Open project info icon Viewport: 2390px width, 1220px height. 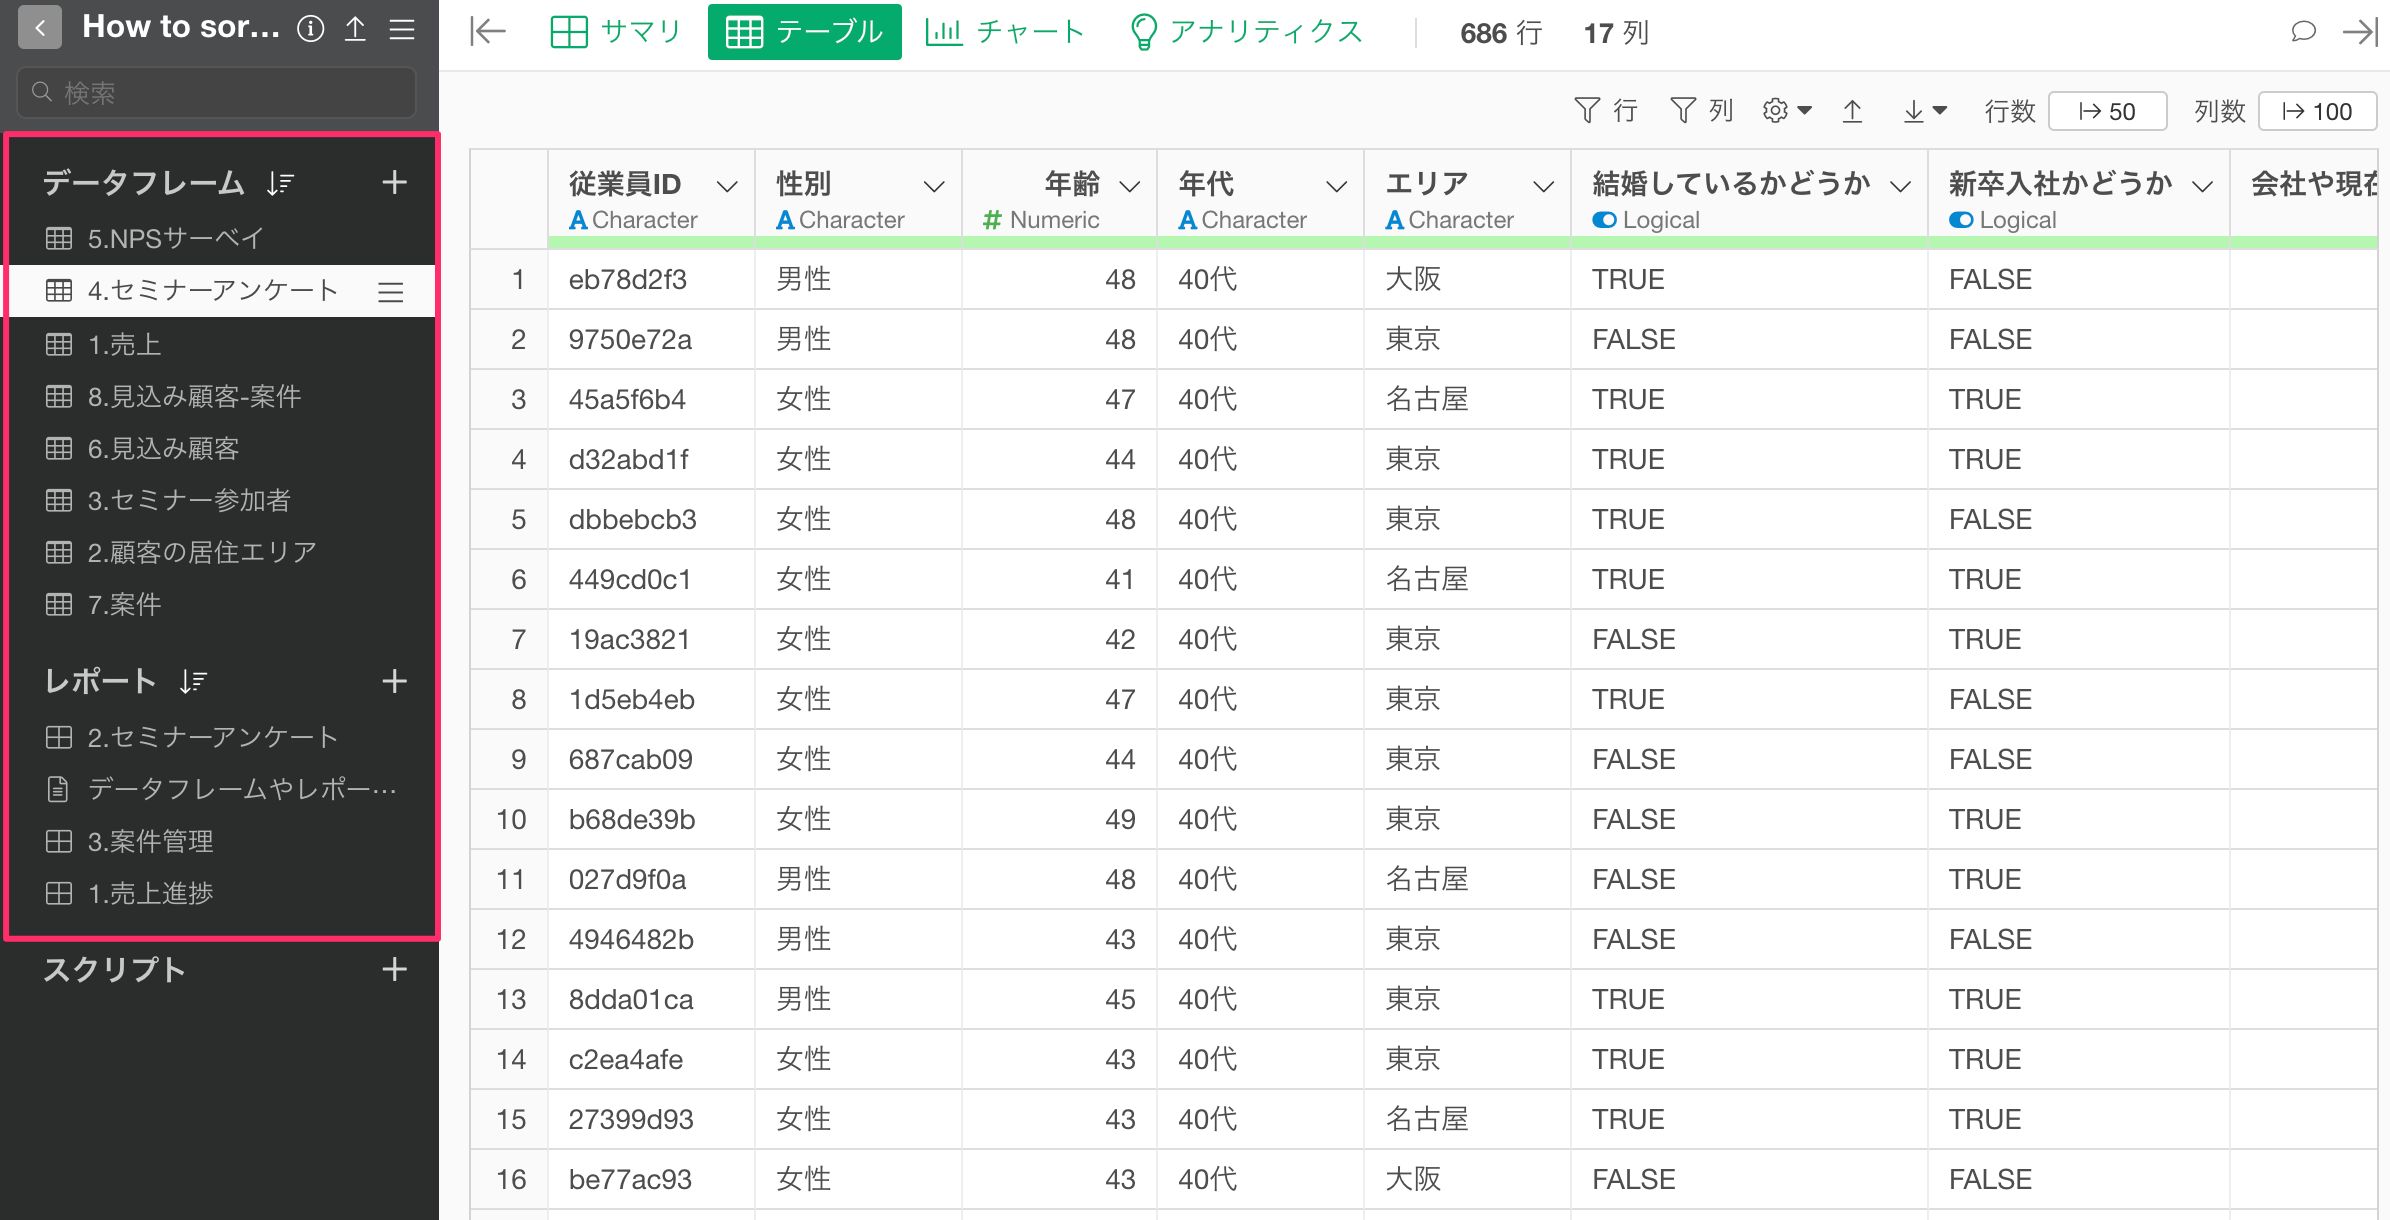(311, 29)
